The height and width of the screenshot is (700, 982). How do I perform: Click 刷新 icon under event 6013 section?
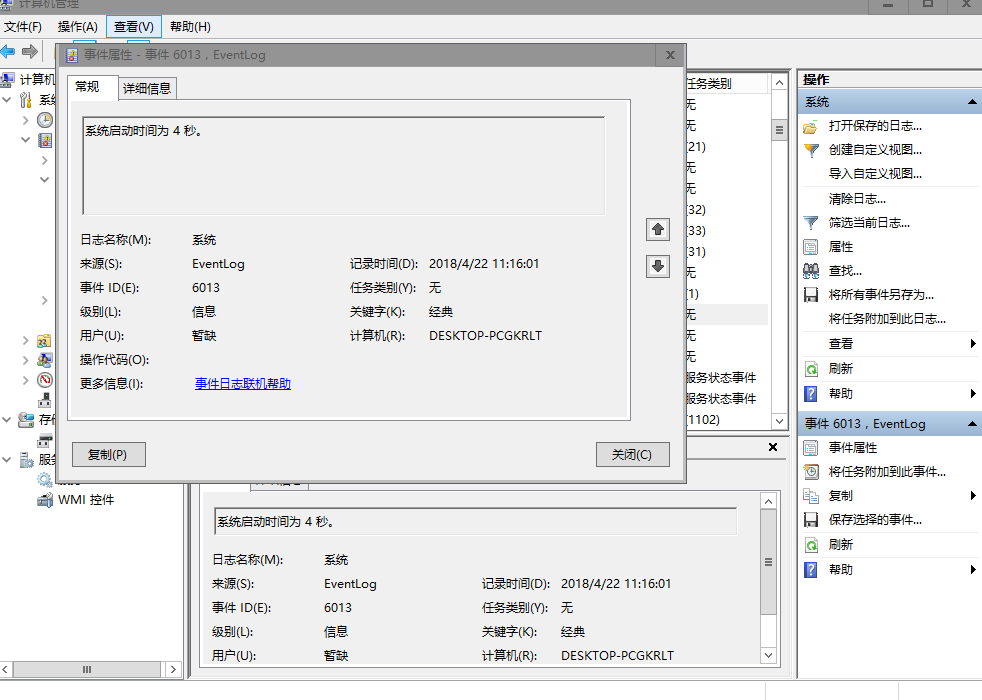(x=810, y=545)
